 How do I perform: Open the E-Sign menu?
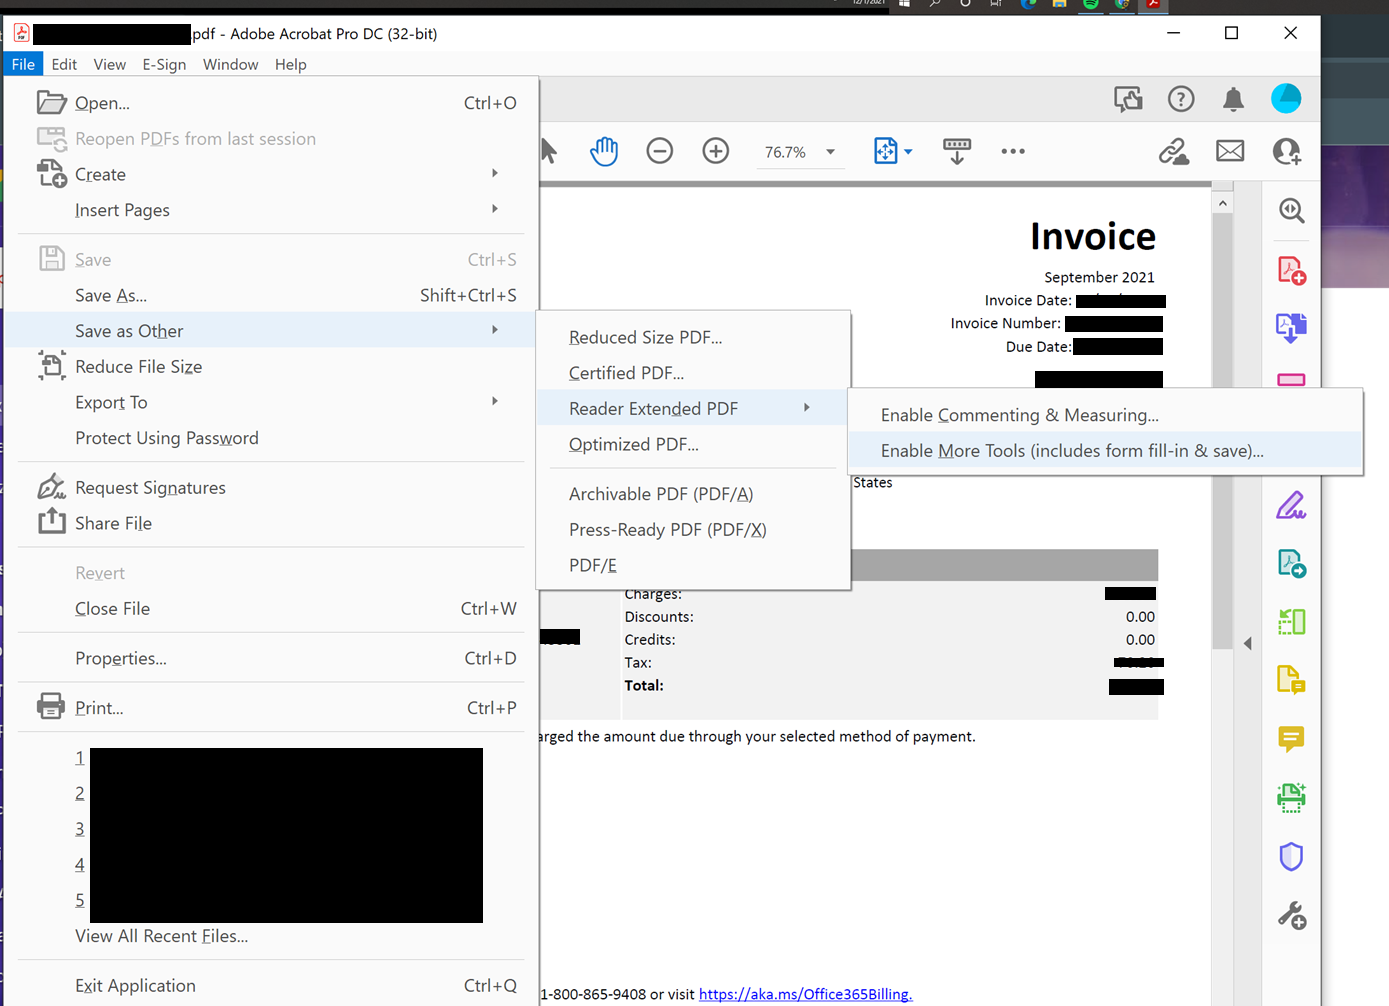coord(164,64)
